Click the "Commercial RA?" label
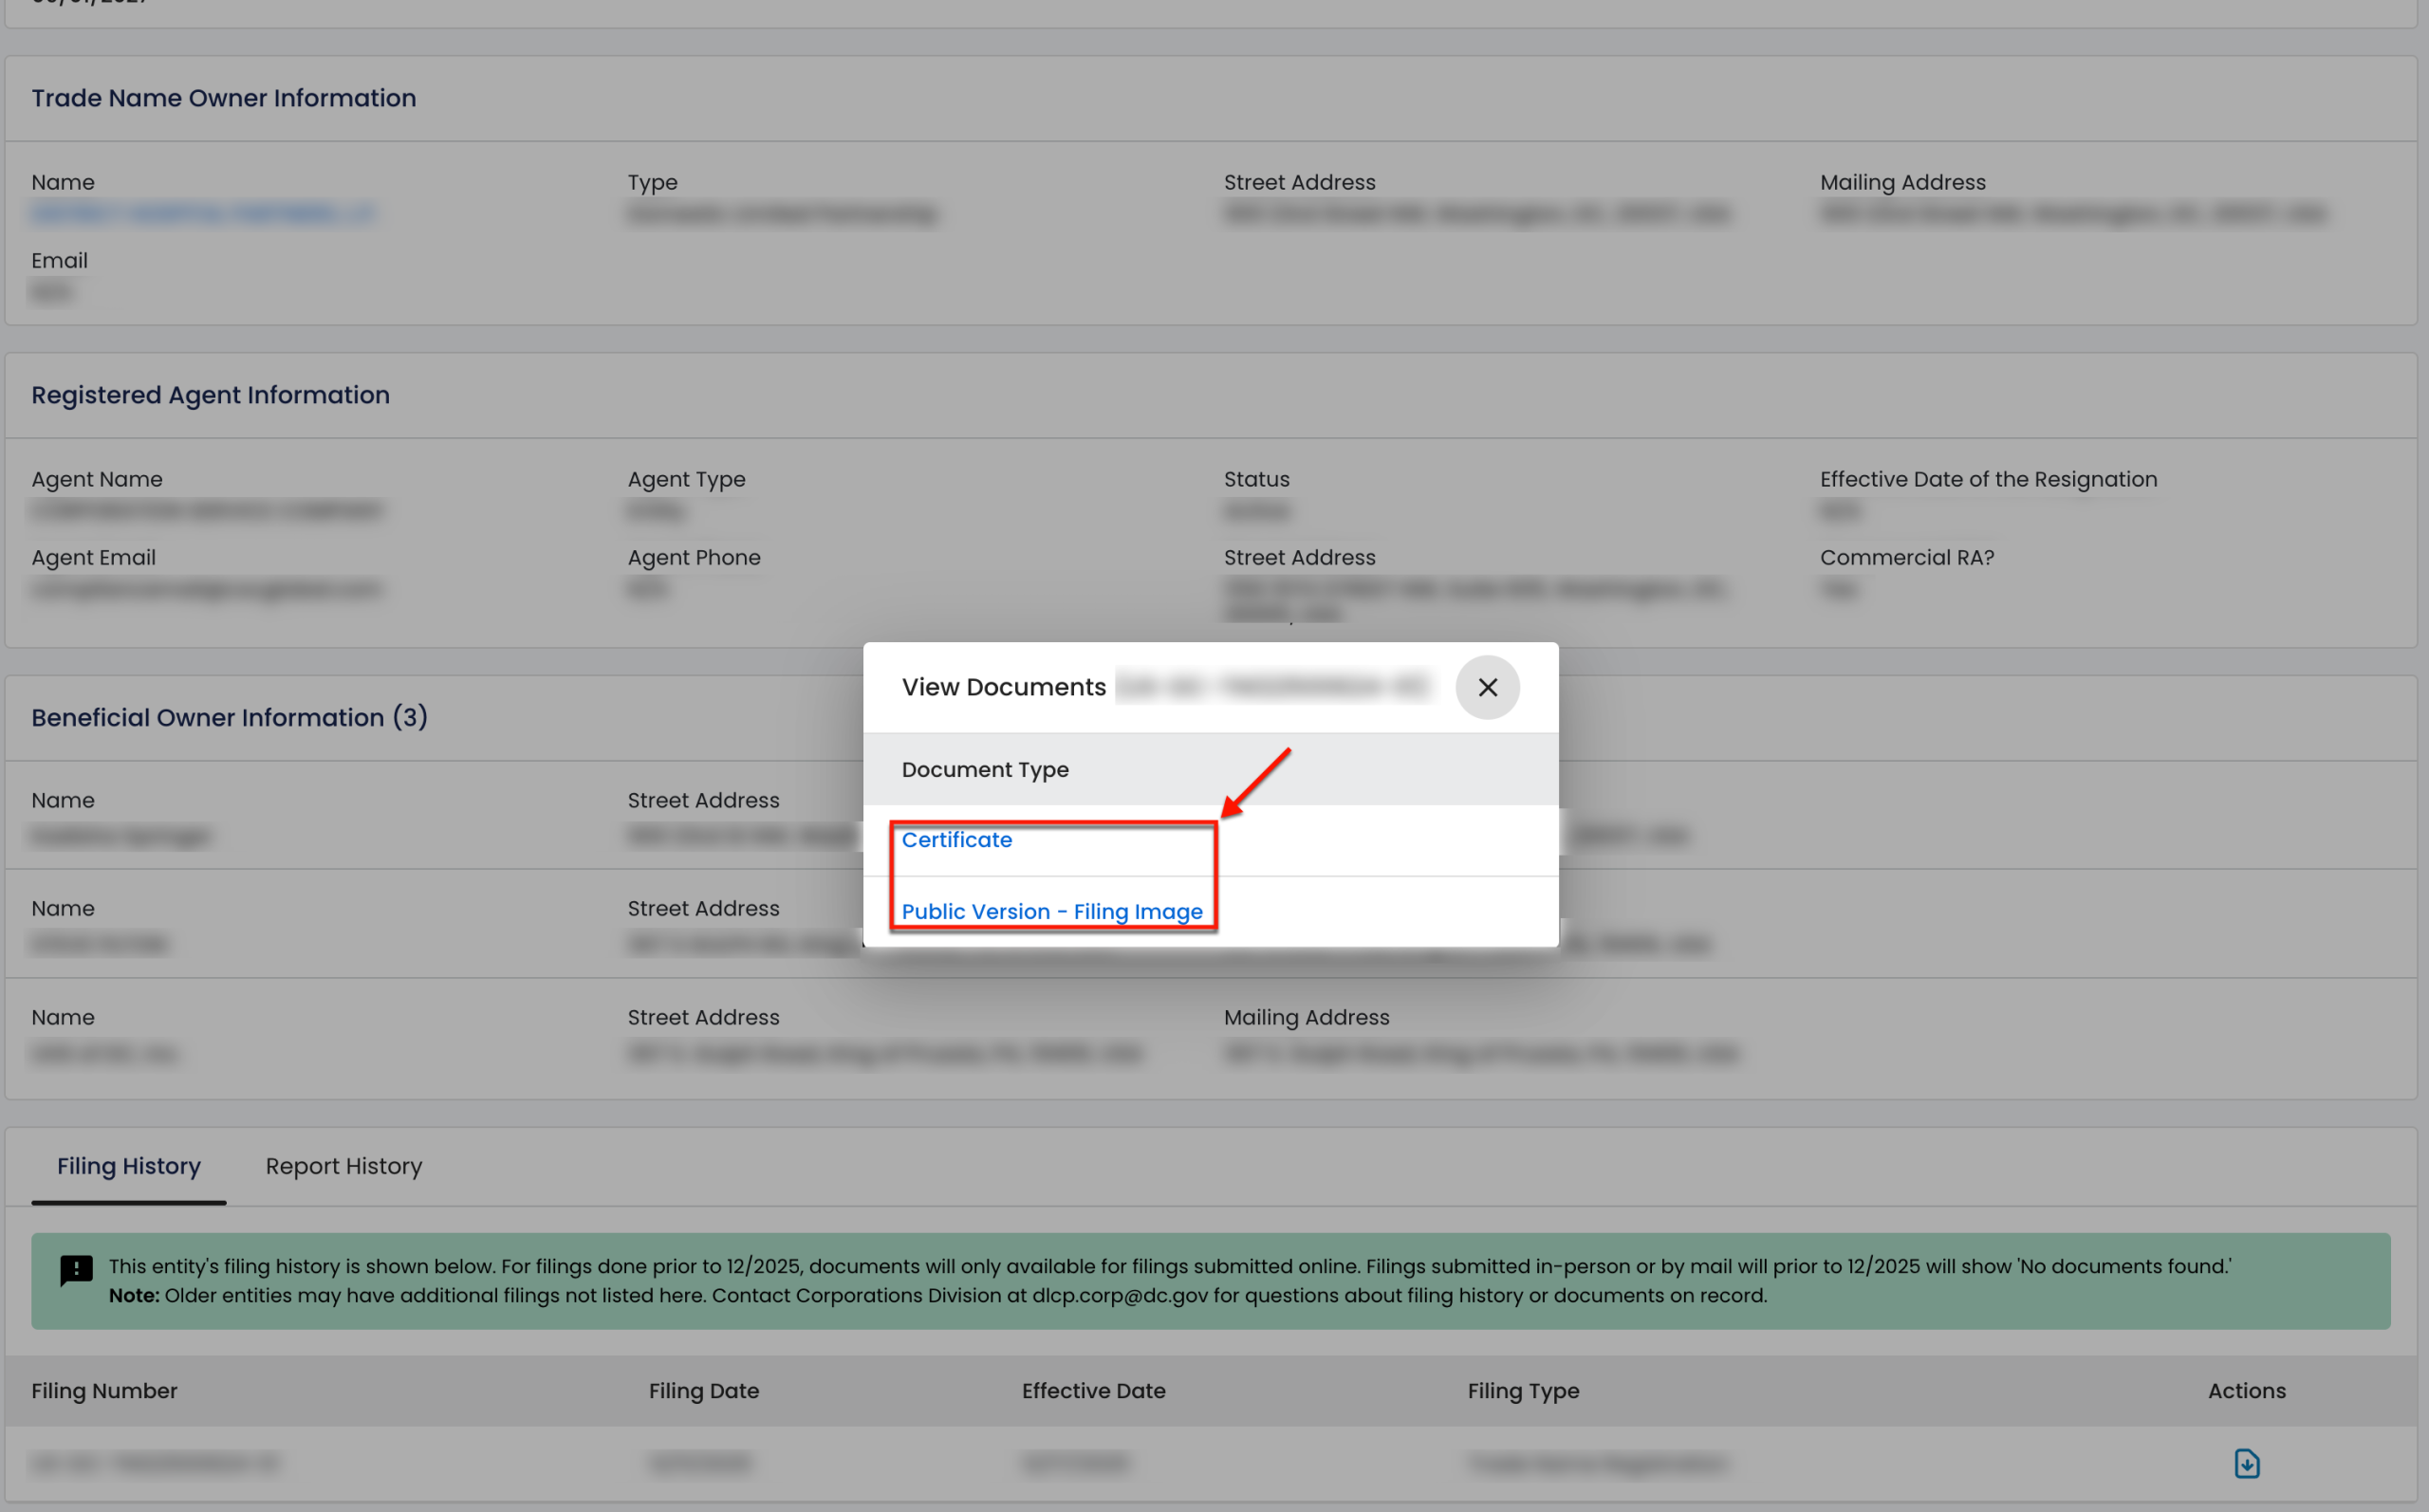This screenshot has width=2429, height=1512. [x=1907, y=557]
